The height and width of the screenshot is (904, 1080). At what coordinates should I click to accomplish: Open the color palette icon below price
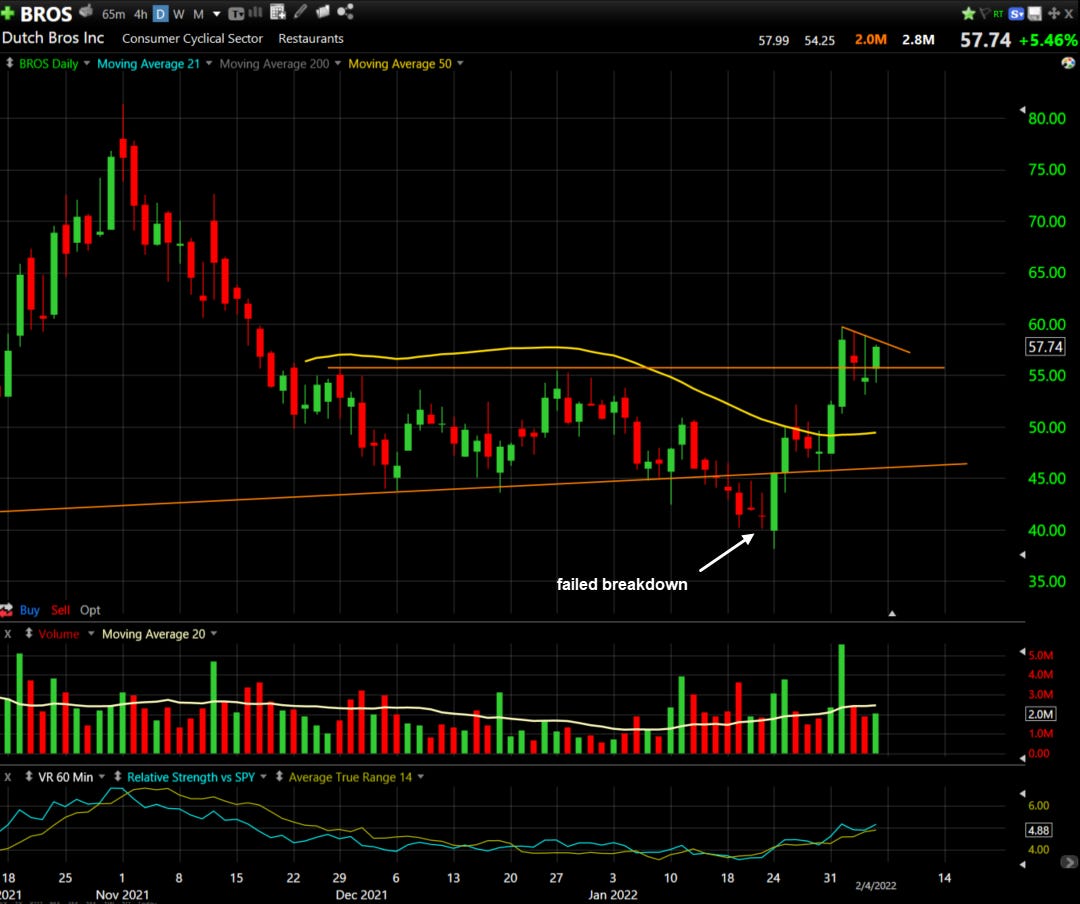pos(1068,63)
